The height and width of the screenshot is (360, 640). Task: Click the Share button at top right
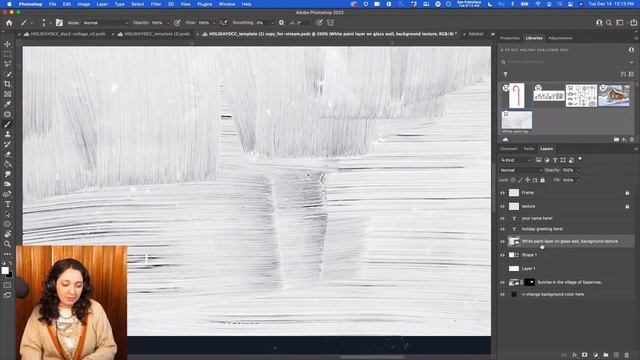tap(633, 23)
